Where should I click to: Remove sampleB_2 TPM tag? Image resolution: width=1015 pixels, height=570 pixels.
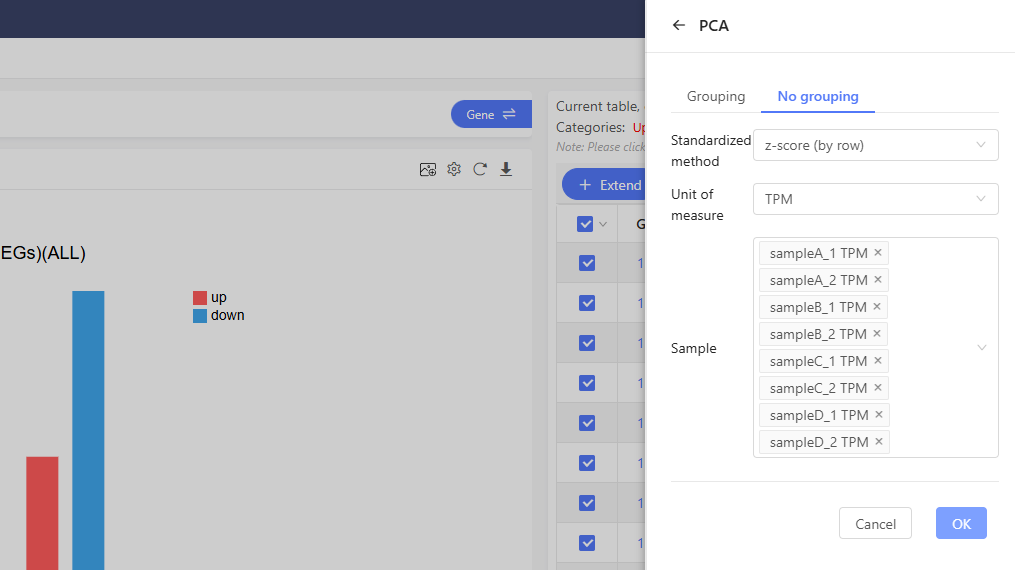coord(878,334)
